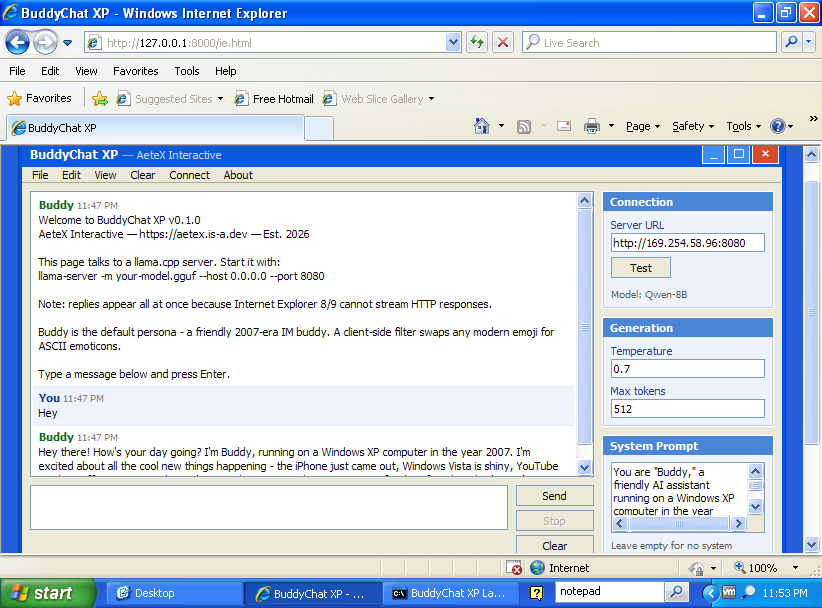
Task: Click the Print icon
Action: 592,126
